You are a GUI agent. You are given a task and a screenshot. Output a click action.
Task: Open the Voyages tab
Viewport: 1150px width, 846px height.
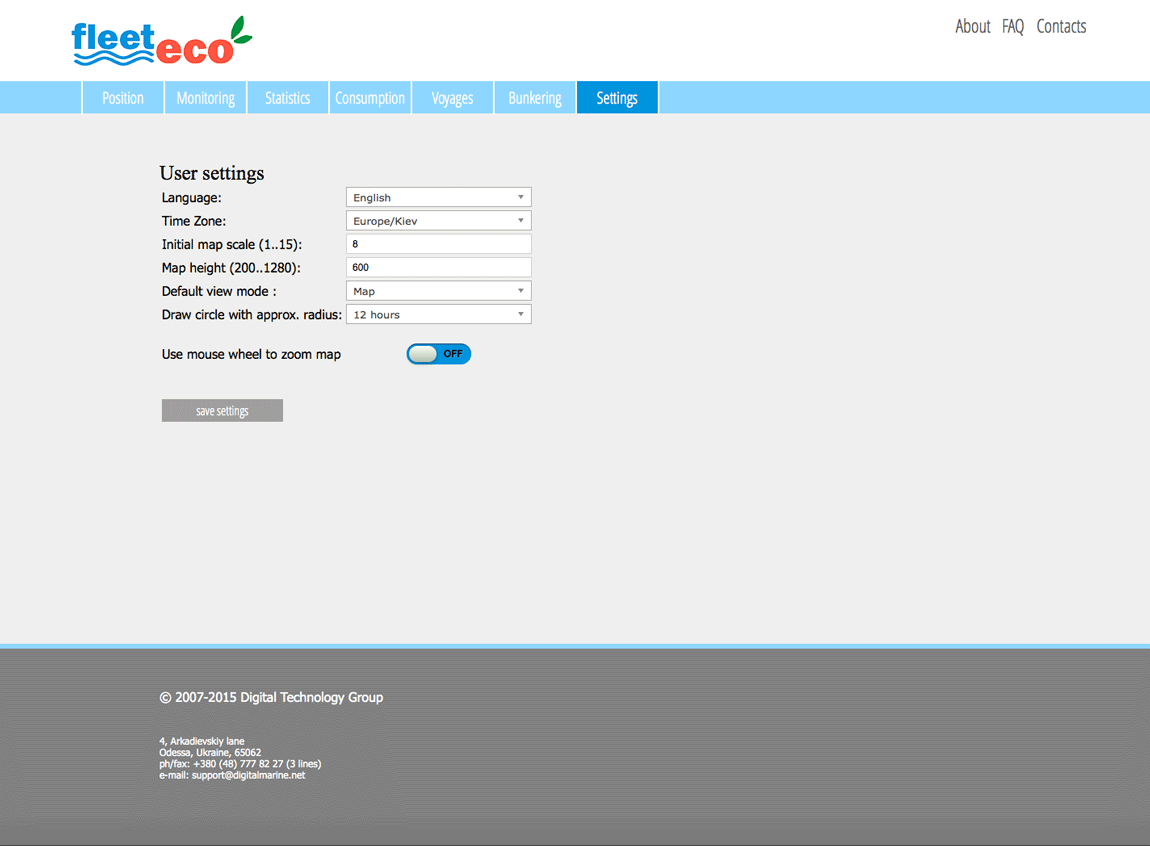click(452, 98)
